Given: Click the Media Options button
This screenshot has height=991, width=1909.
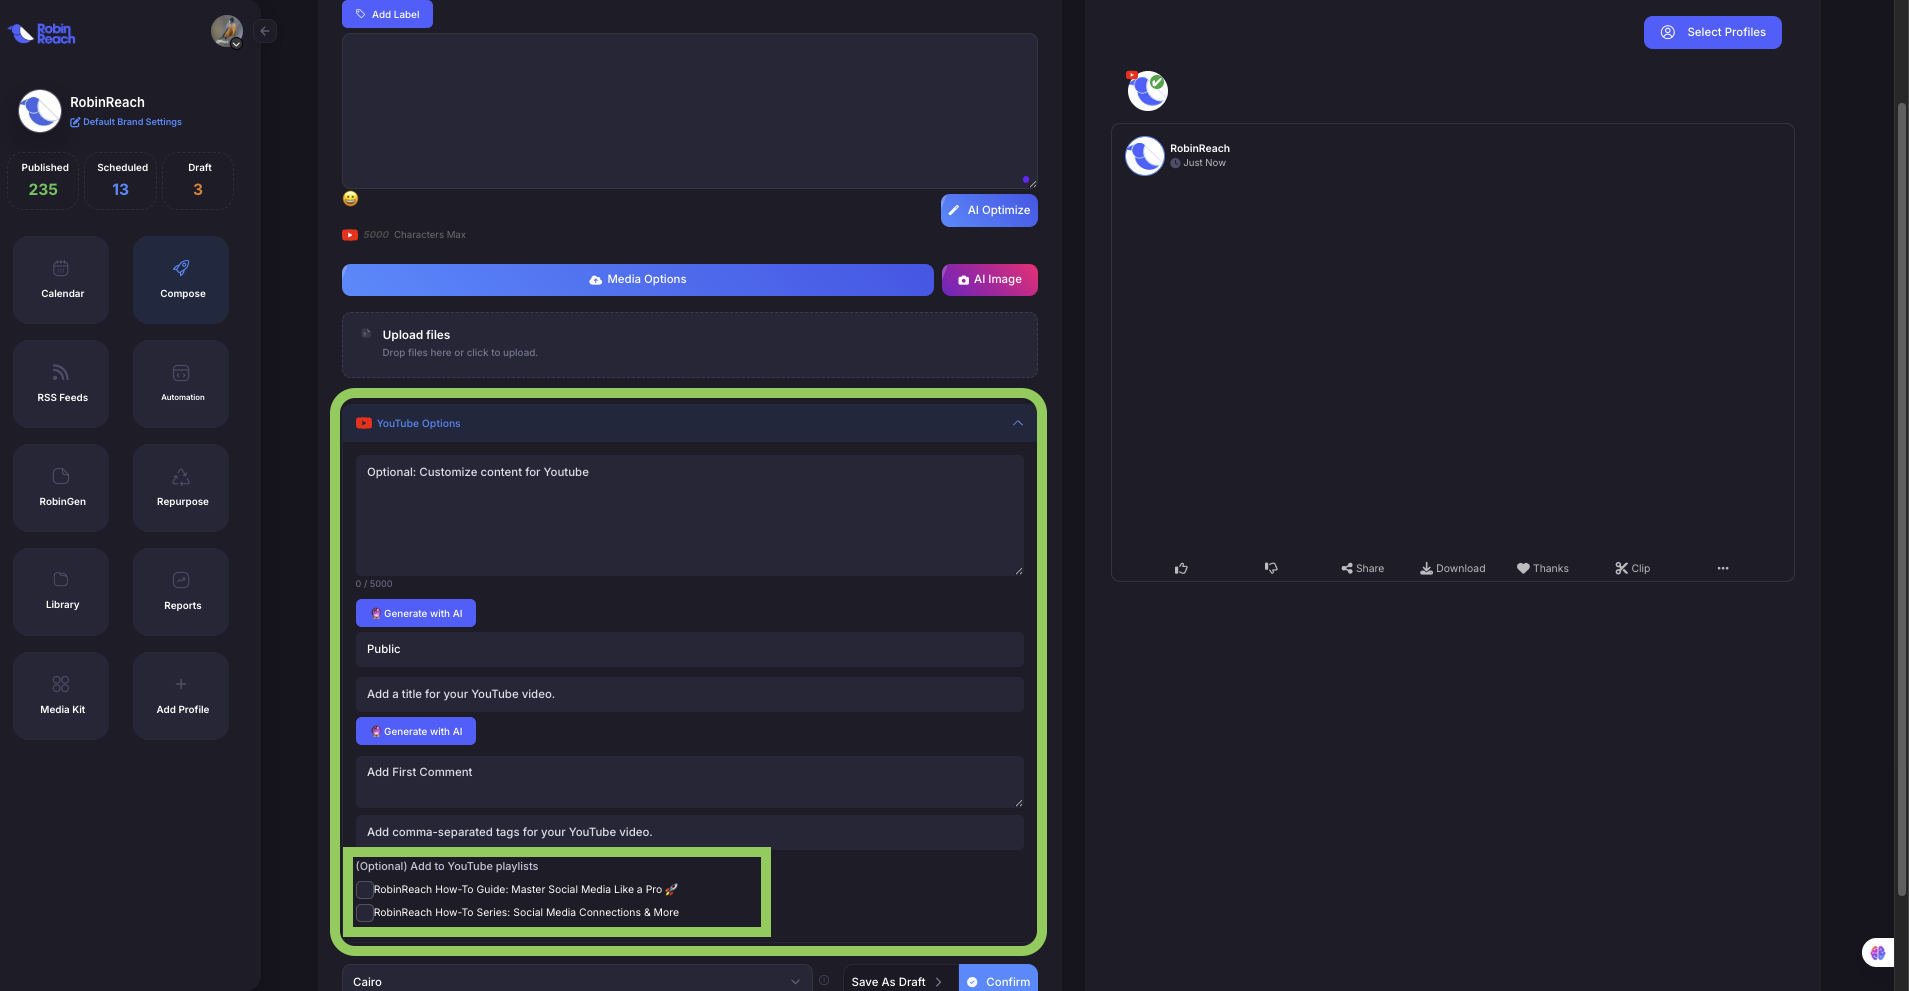Looking at the screenshot, I should click(637, 280).
